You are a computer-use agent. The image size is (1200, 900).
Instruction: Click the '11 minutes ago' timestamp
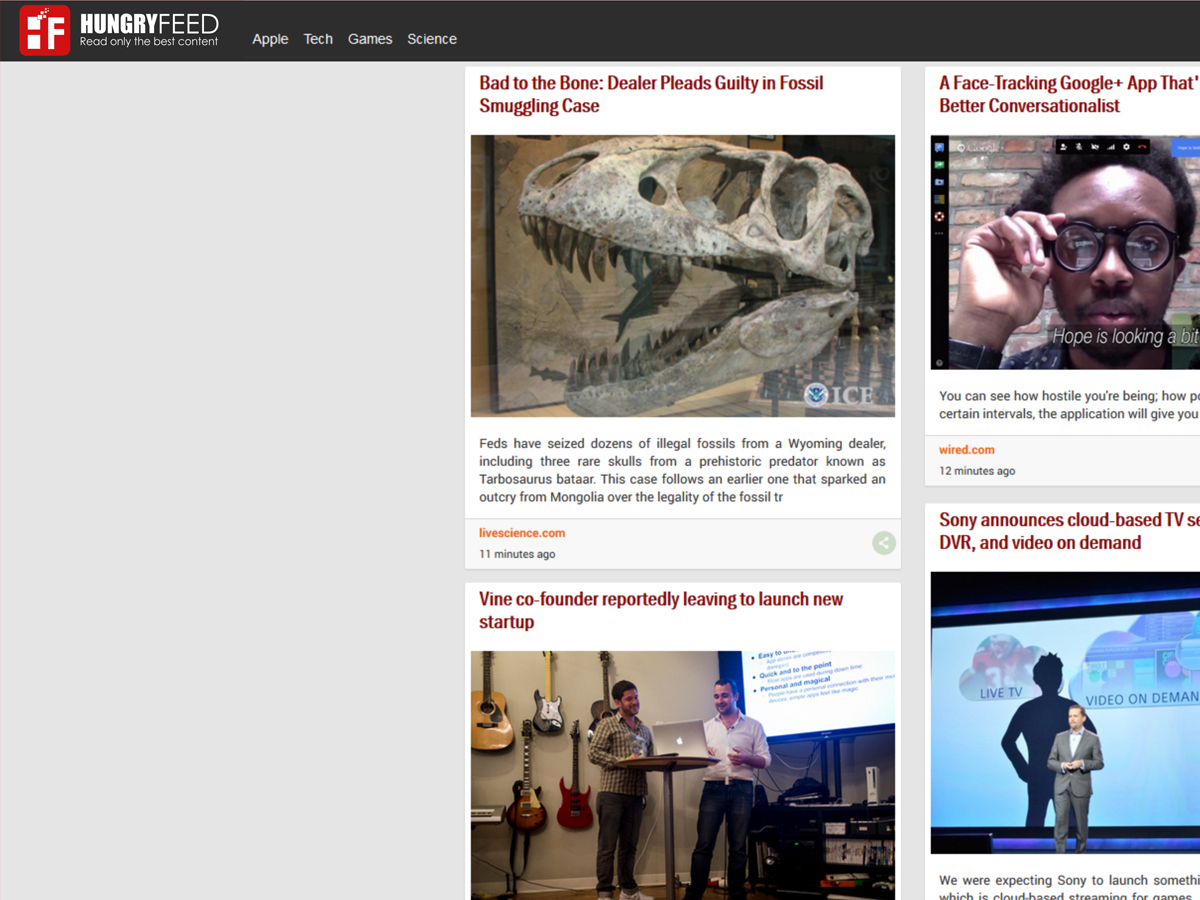pos(517,554)
